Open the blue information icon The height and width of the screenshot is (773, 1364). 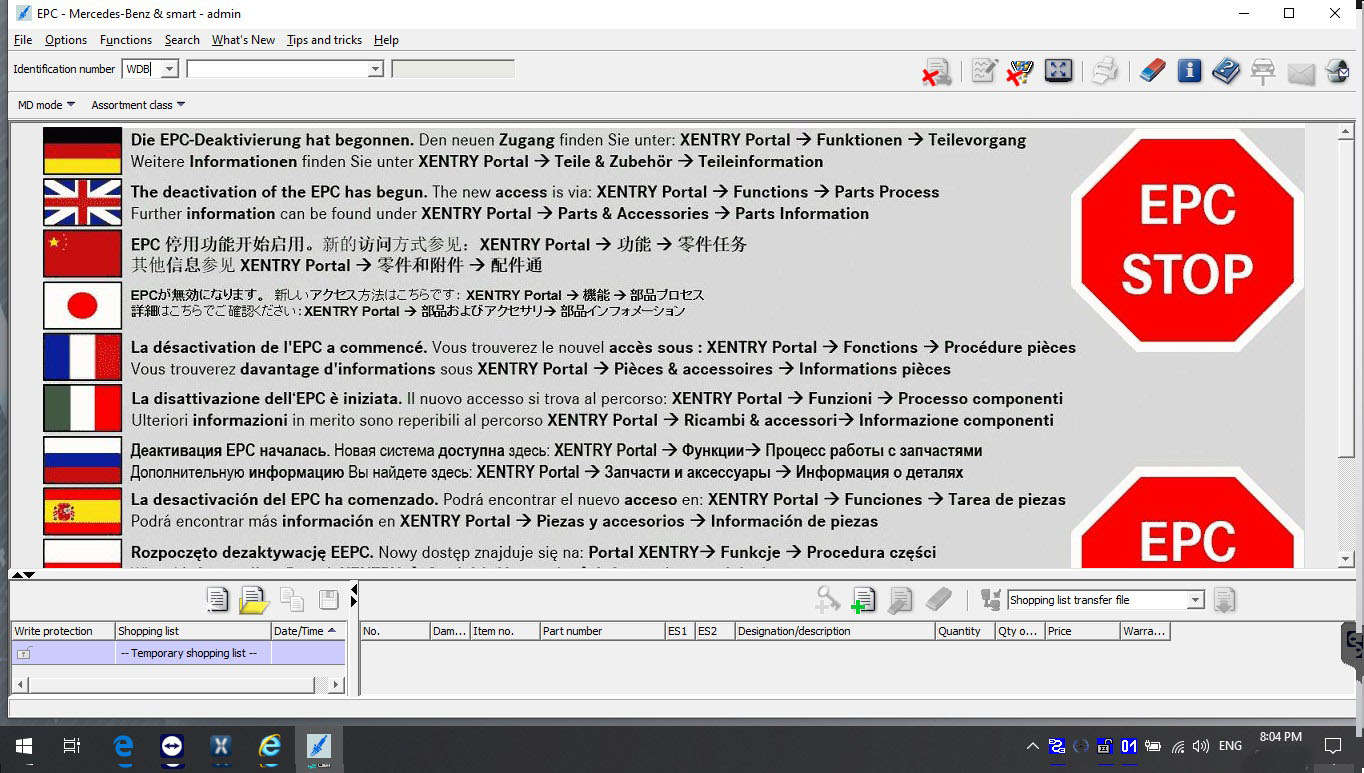point(1189,71)
